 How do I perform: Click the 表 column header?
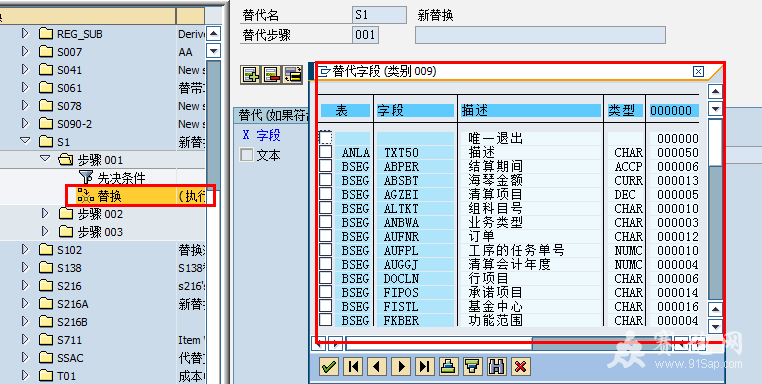point(345,110)
